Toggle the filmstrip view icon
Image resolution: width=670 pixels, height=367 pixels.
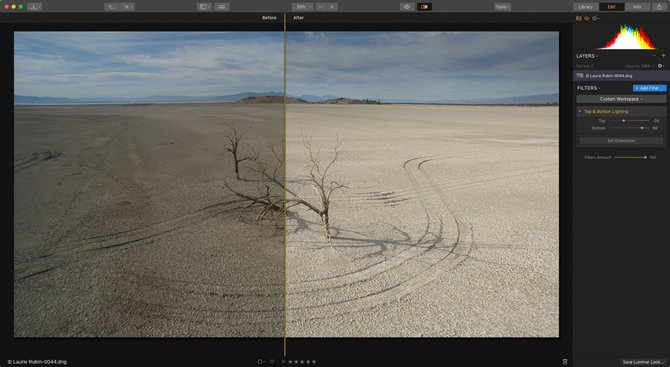(221, 7)
